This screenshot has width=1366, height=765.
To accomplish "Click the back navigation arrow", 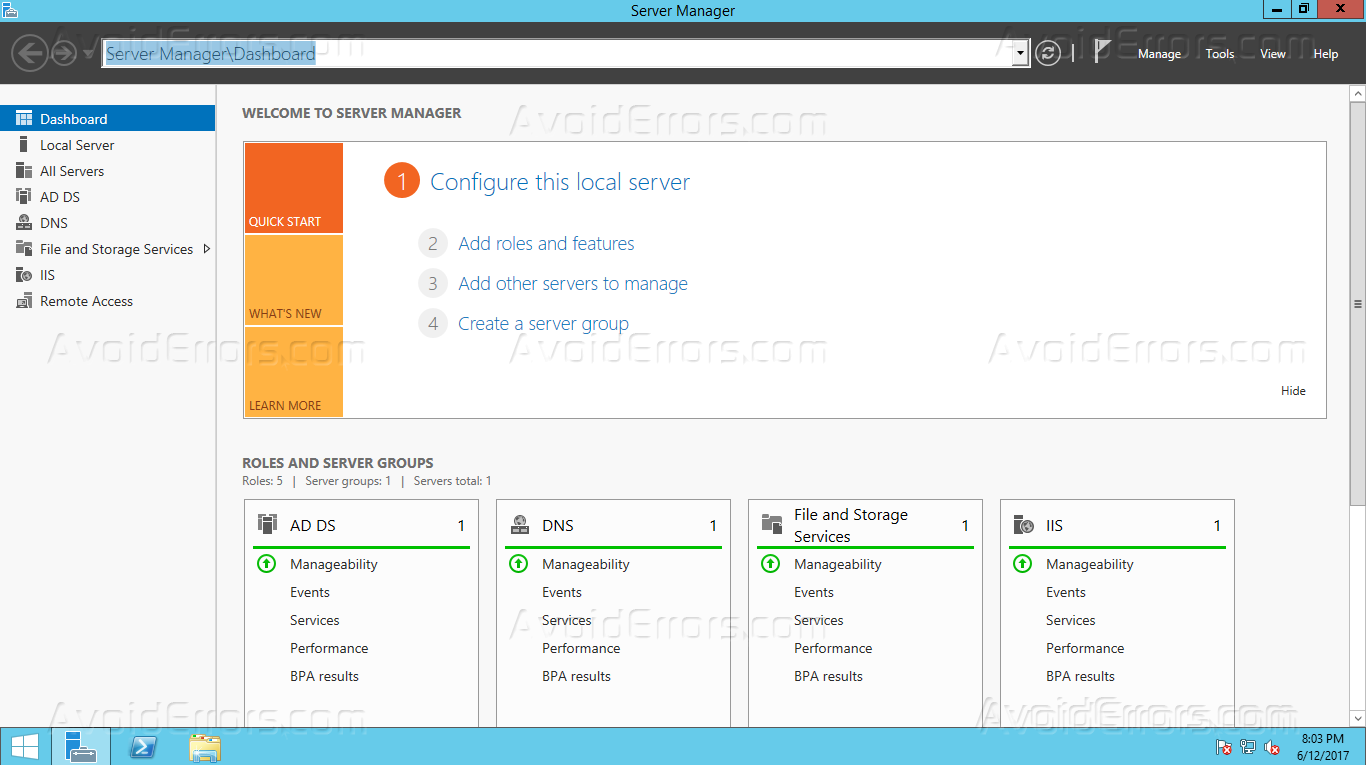I will point(31,53).
